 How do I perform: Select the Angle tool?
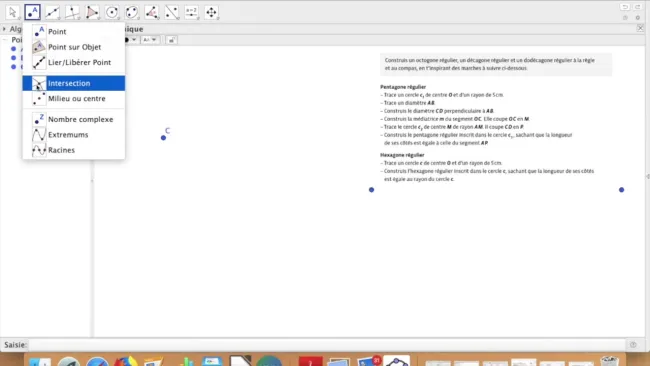point(152,12)
